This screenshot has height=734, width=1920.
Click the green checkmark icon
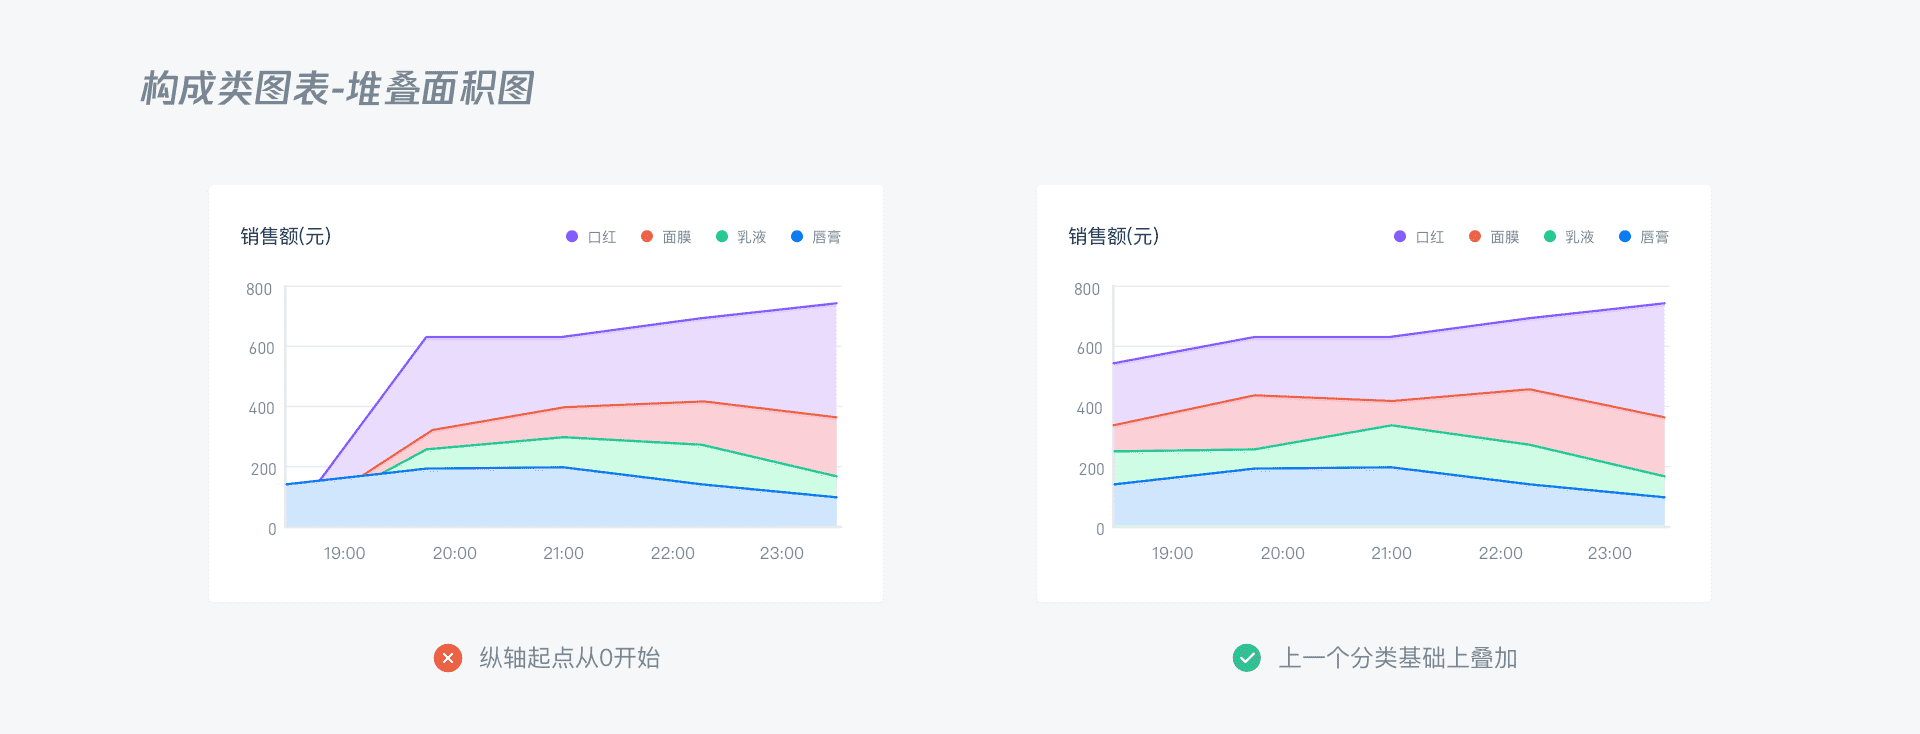[x=1247, y=658]
